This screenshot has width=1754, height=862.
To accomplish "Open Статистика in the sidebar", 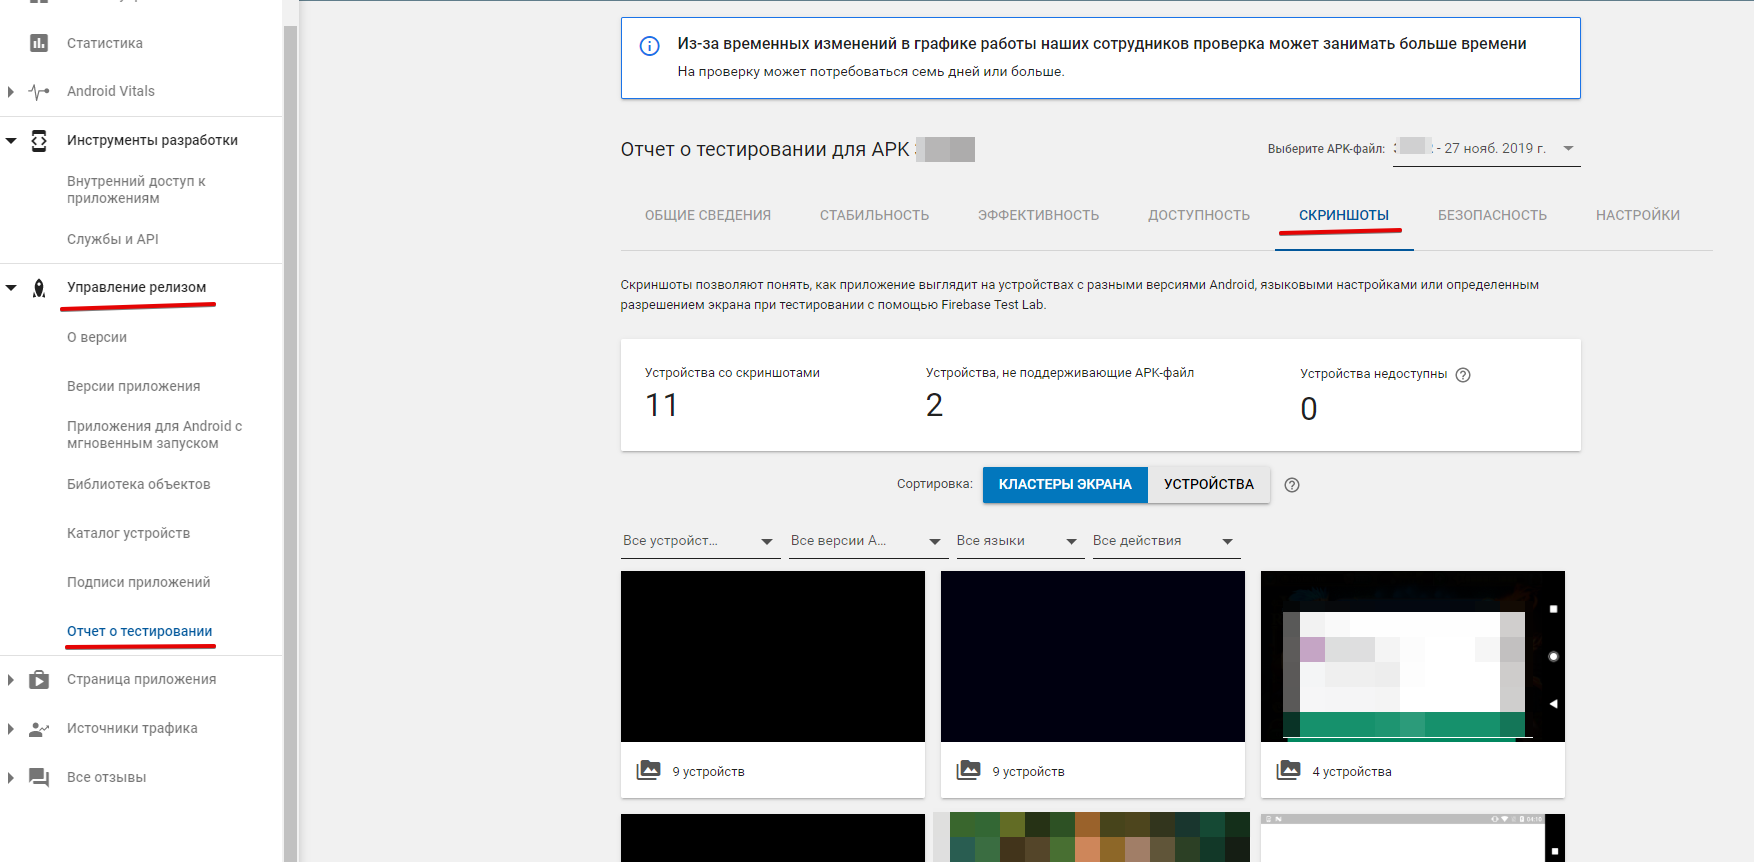I will pos(105,43).
